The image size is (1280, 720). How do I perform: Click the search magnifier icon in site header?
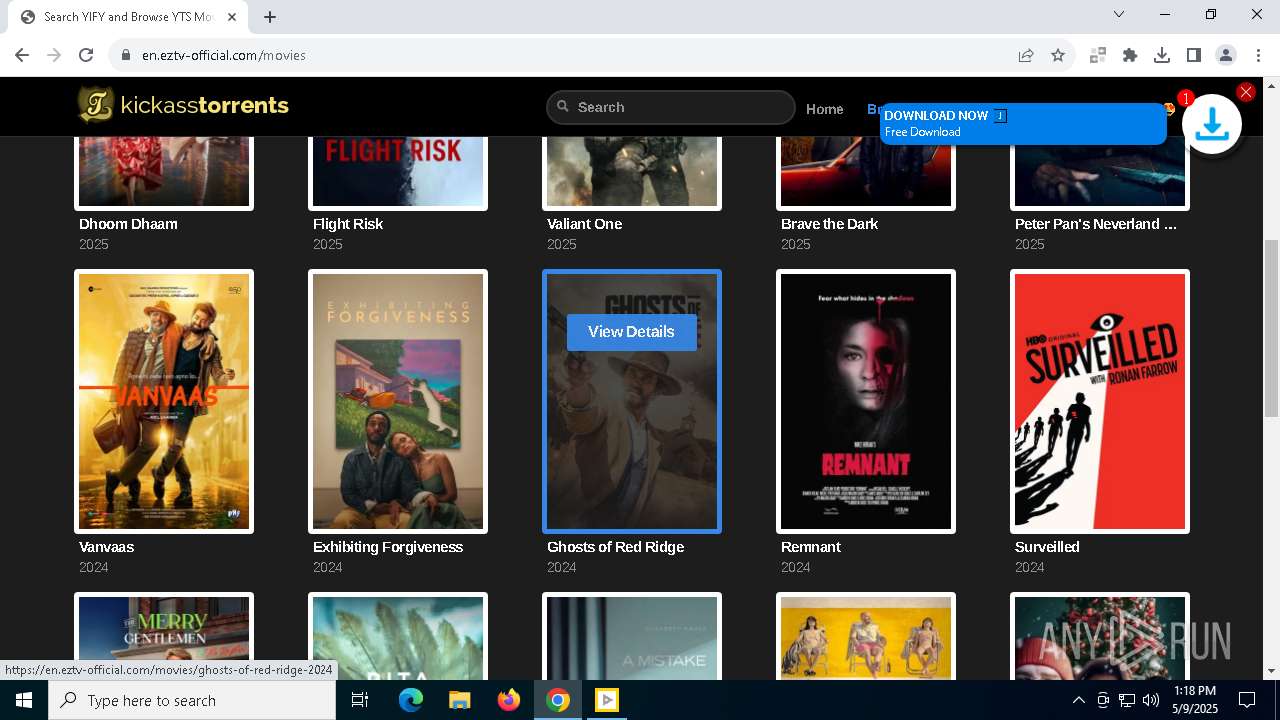[x=563, y=106]
